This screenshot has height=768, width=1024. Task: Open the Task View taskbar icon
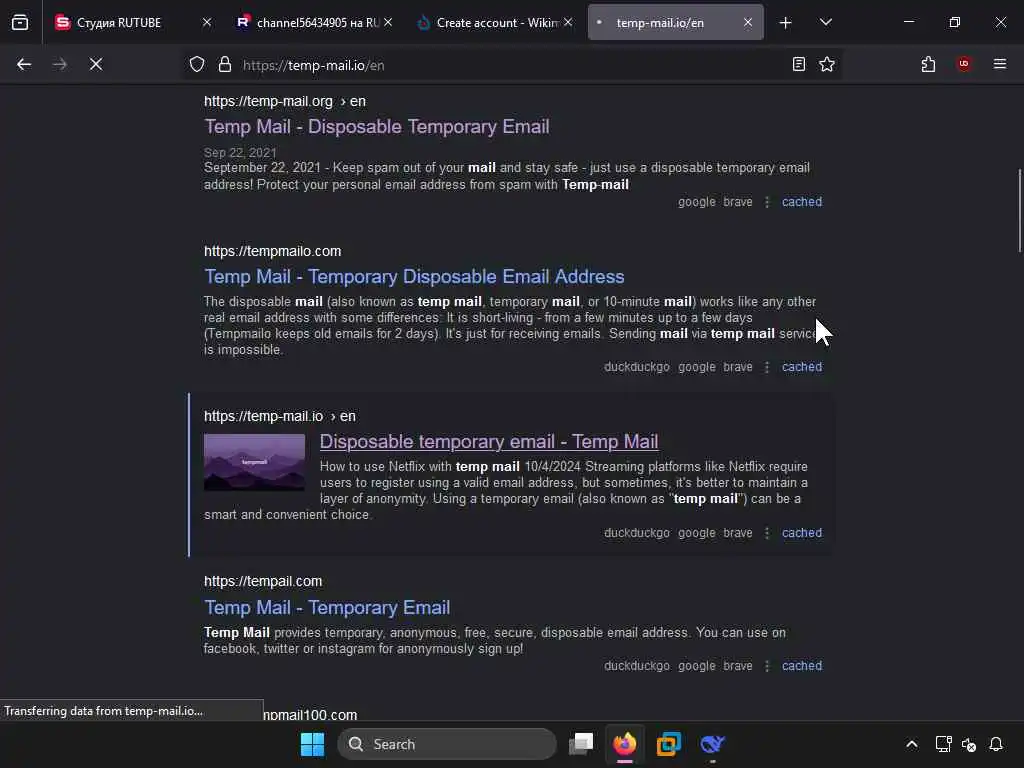(x=581, y=744)
